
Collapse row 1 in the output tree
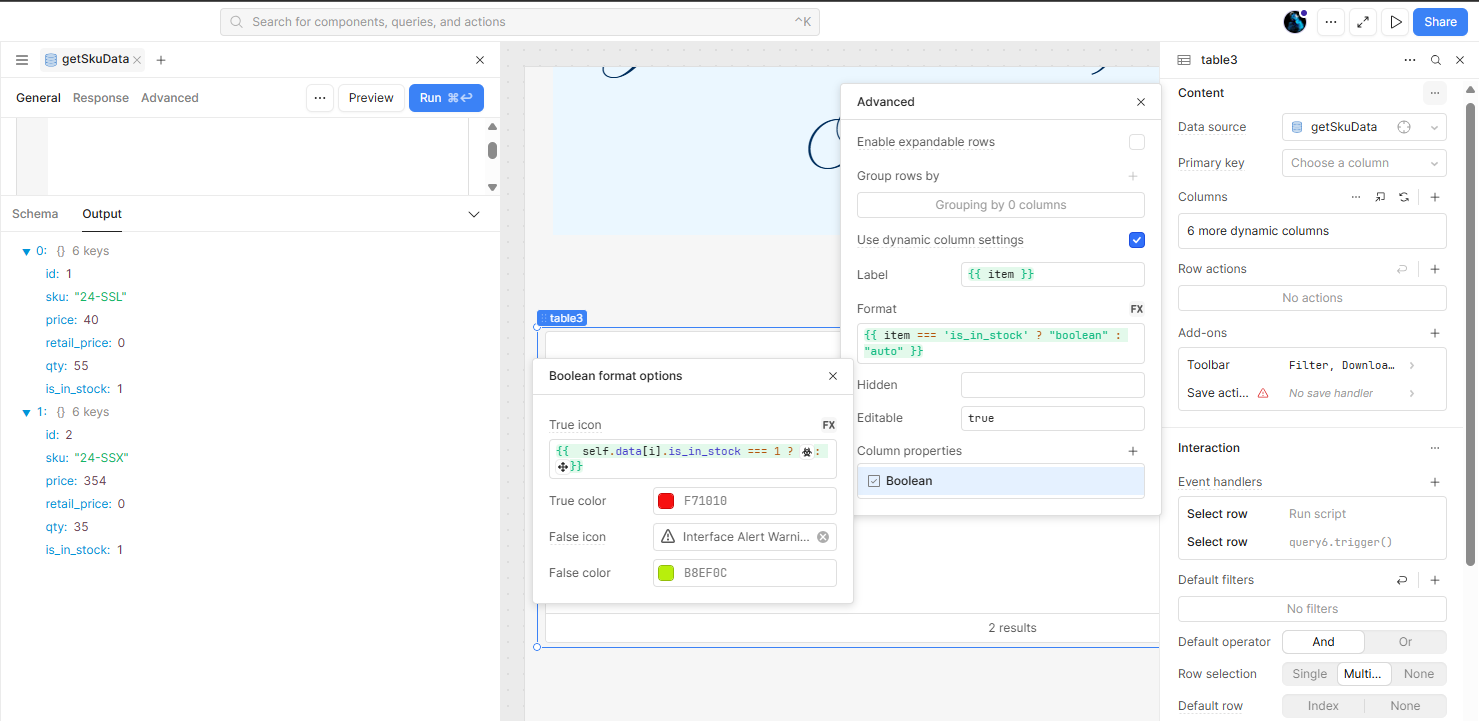[26, 412]
